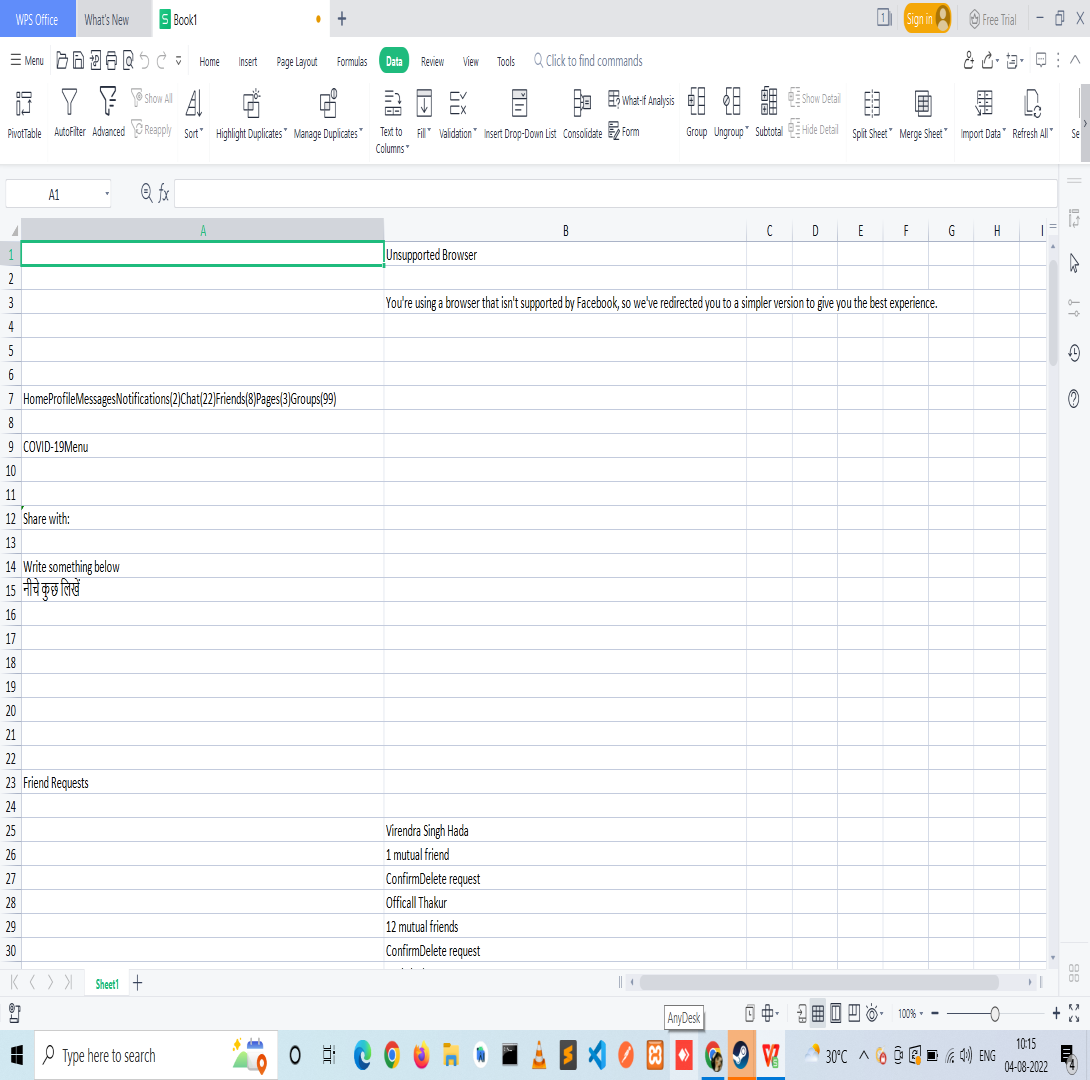The height and width of the screenshot is (1080, 1090).
Task: Open the Import Data dropdown
Action: [983, 114]
